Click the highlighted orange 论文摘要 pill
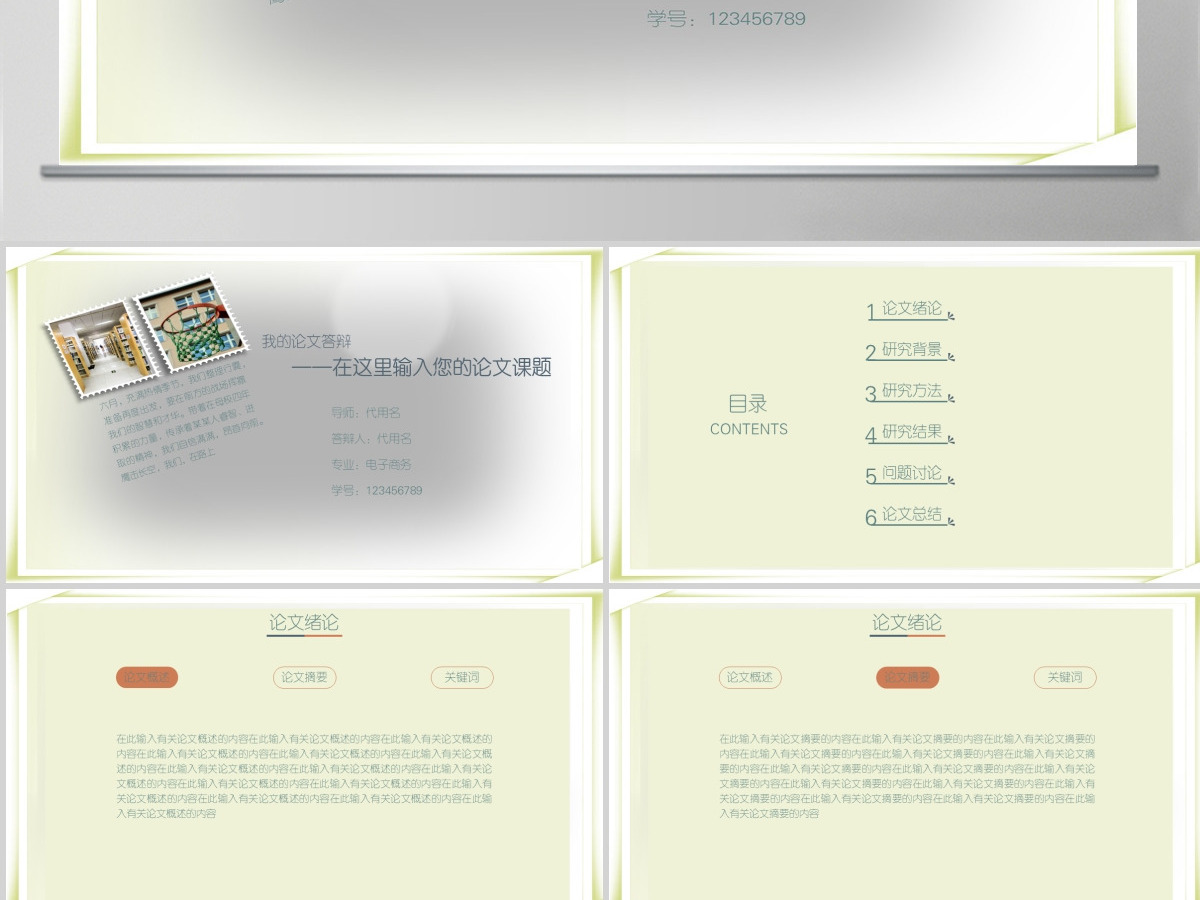Viewport: 1200px width, 900px height. click(908, 677)
